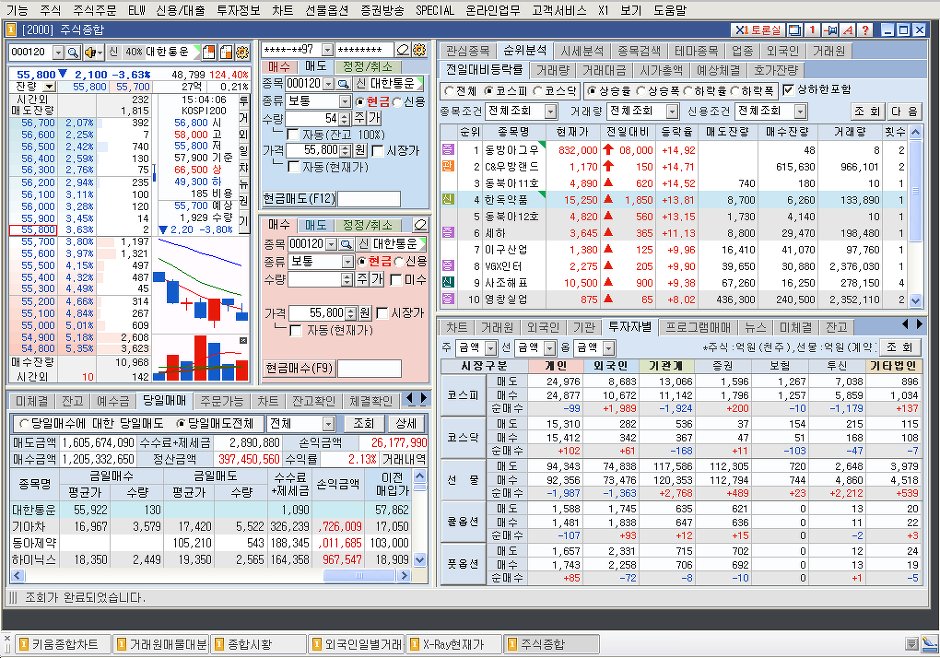Click the eraser icon beside the password field

403,50
